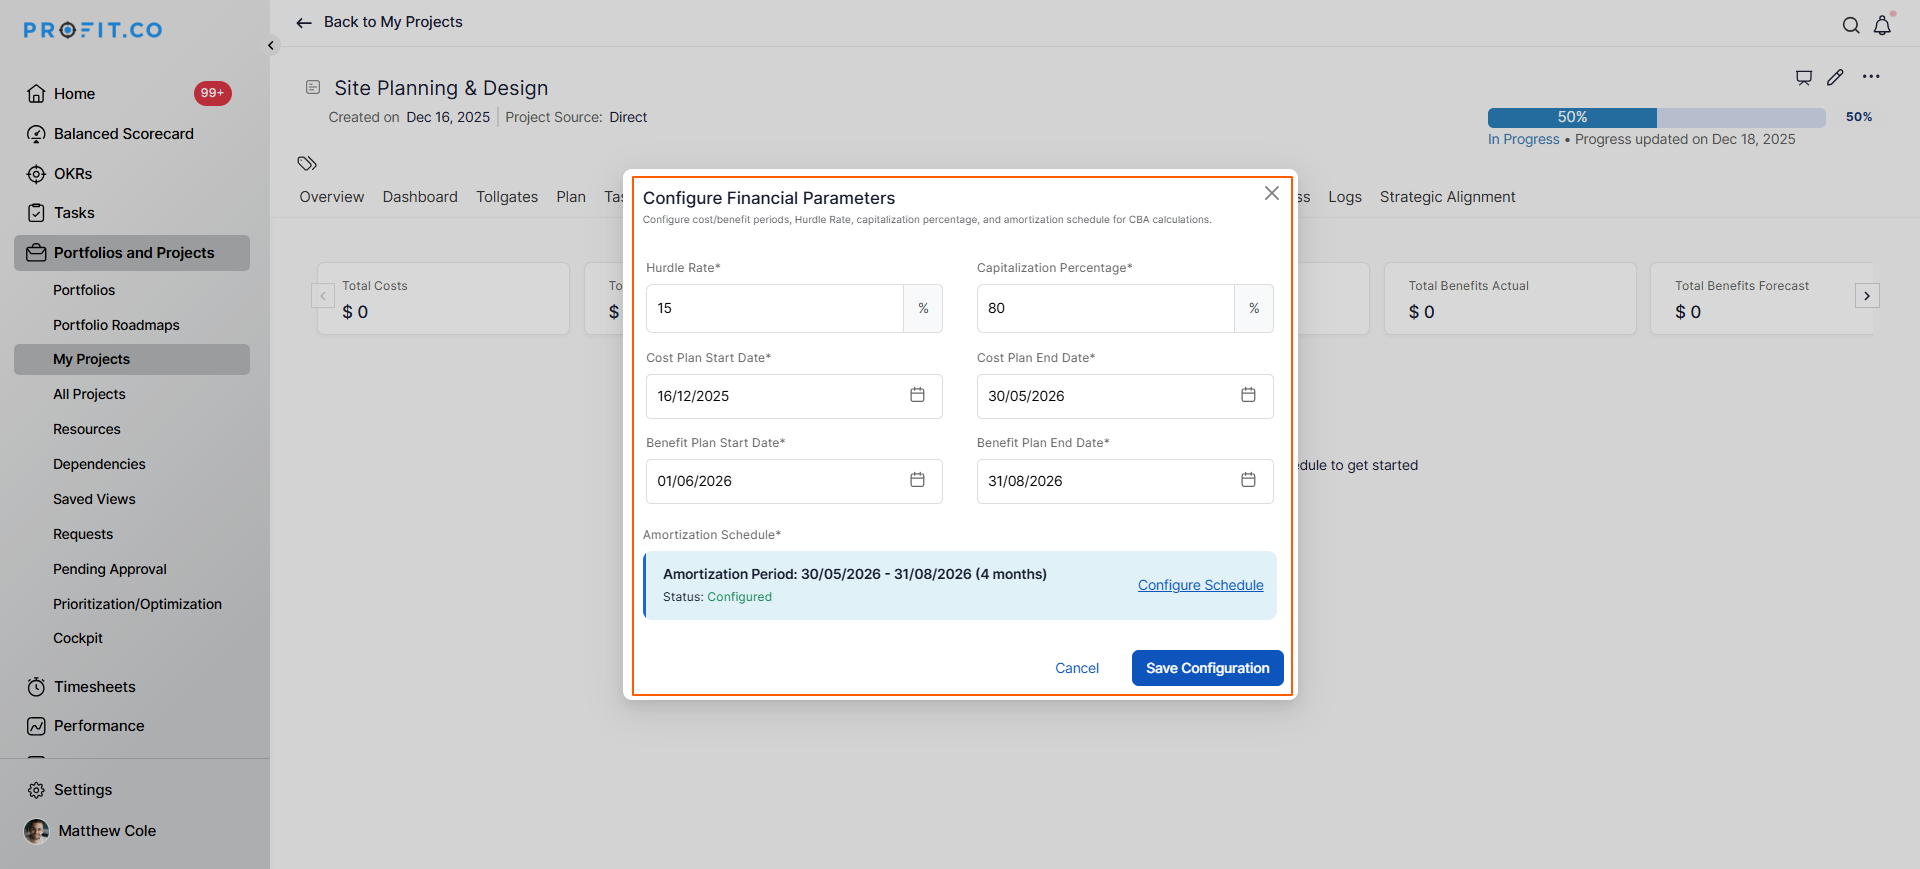The height and width of the screenshot is (869, 1920).
Task: Open Benefit Plan End Date calendar
Action: [1248, 480]
